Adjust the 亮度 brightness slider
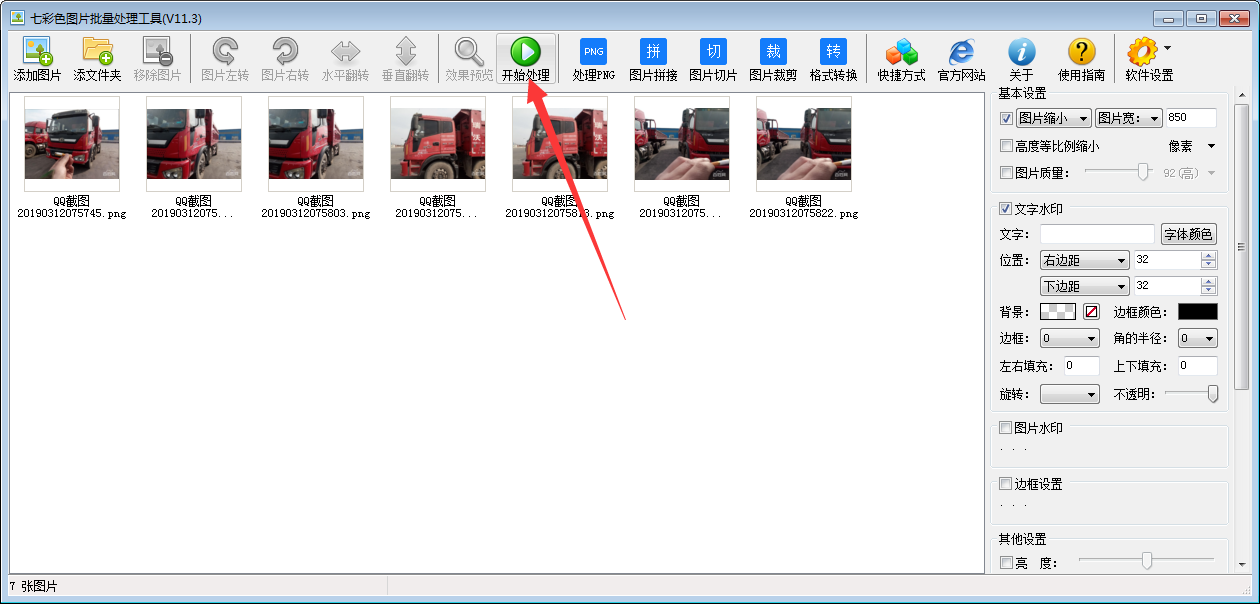The width and height of the screenshot is (1260, 604). [x=1147, y=561]
